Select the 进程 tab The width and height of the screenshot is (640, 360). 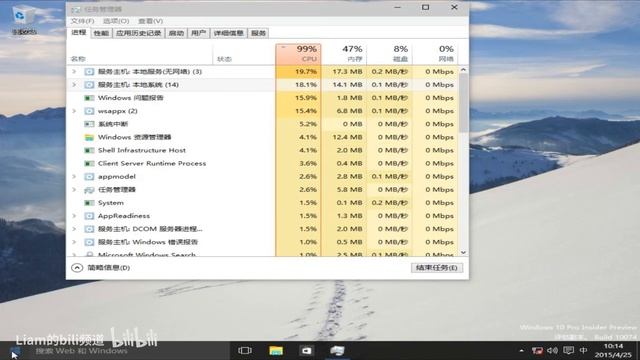(79, 33)
